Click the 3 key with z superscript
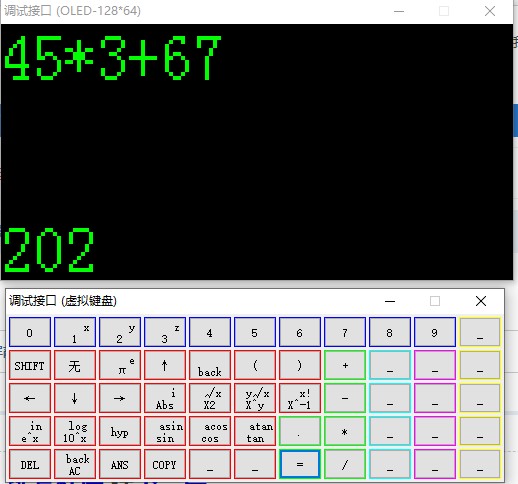The image size is (518, 484). (x=165, y=332)
